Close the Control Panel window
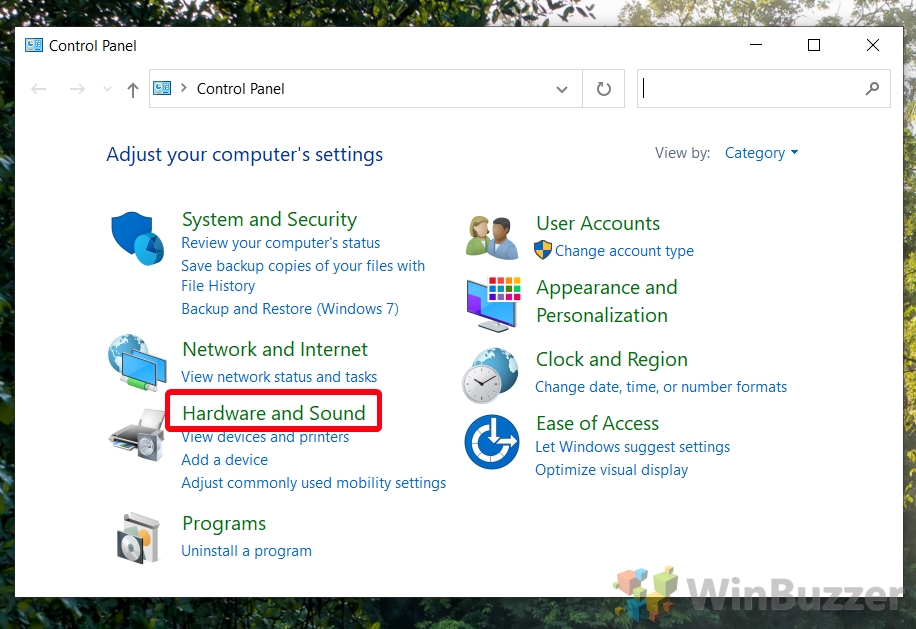916x629 pixels. 873,45
